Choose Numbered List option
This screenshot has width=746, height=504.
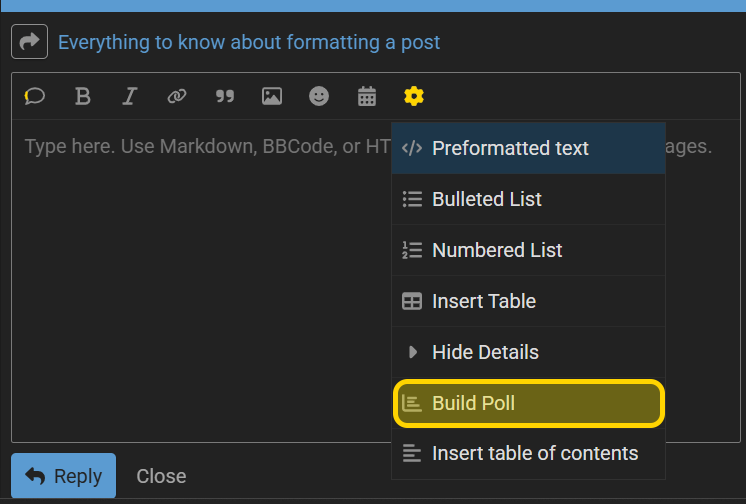point(528,250)
